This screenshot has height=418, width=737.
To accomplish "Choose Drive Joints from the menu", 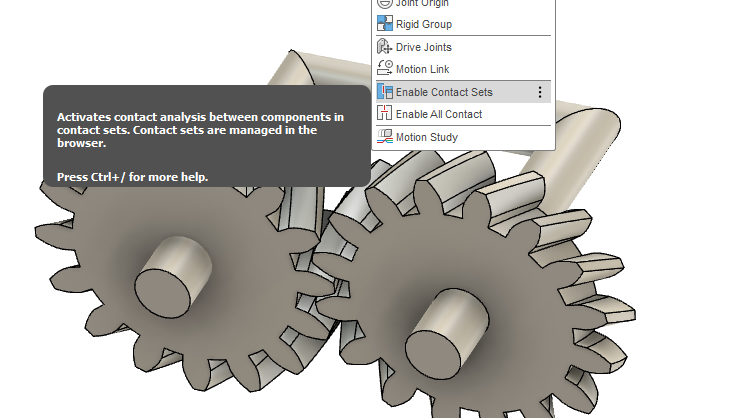I will [x=463, y=47].
